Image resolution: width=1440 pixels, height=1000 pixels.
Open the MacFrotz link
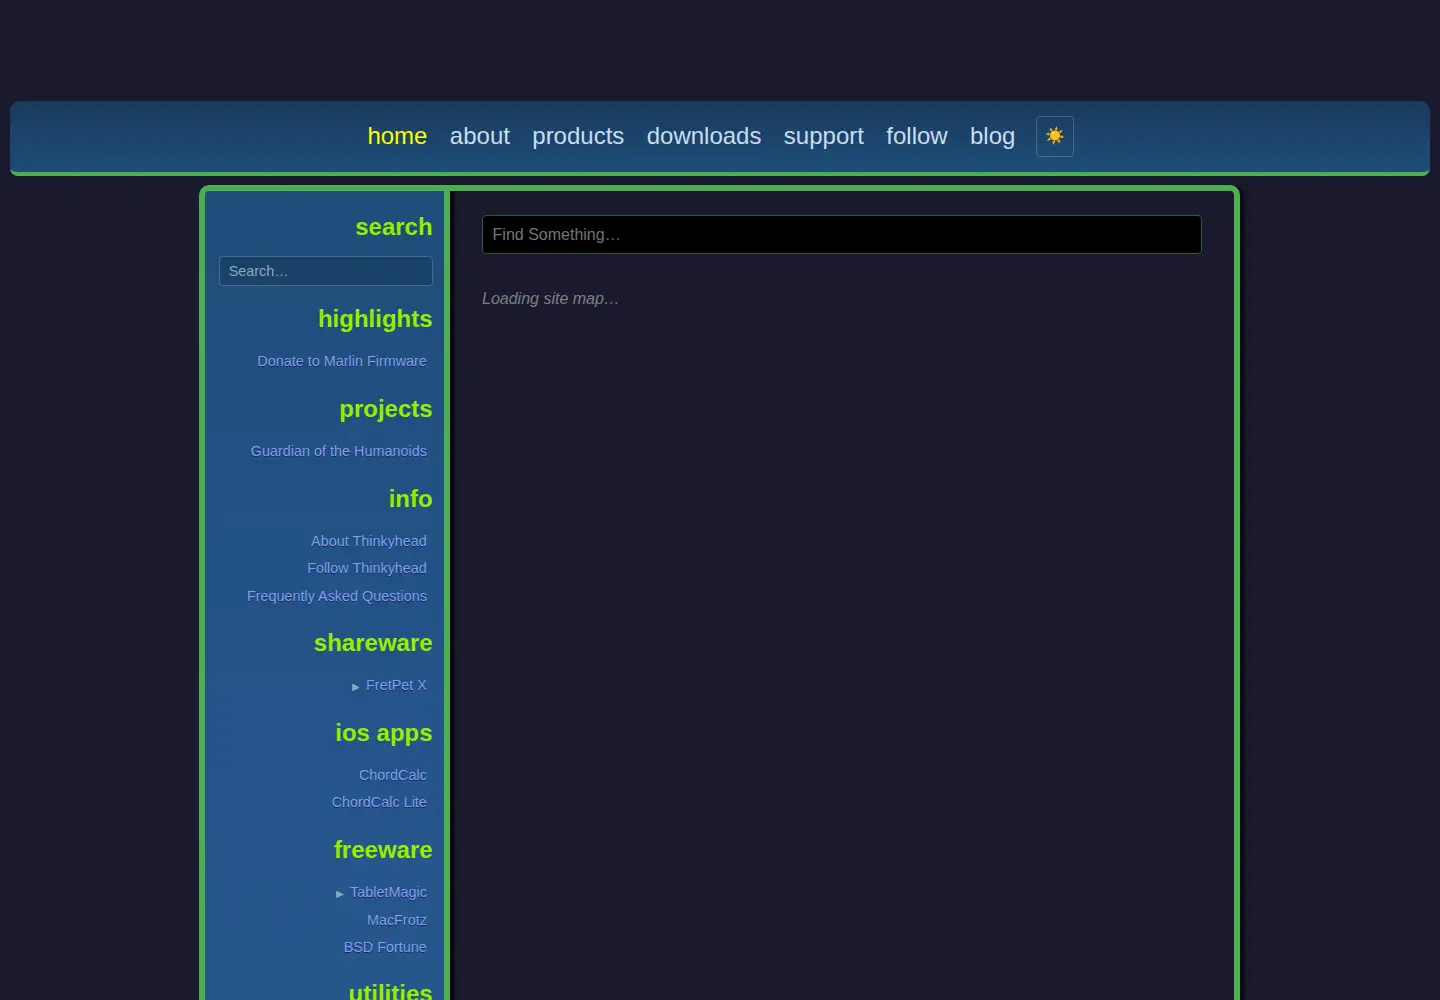(x=397, y=920)
